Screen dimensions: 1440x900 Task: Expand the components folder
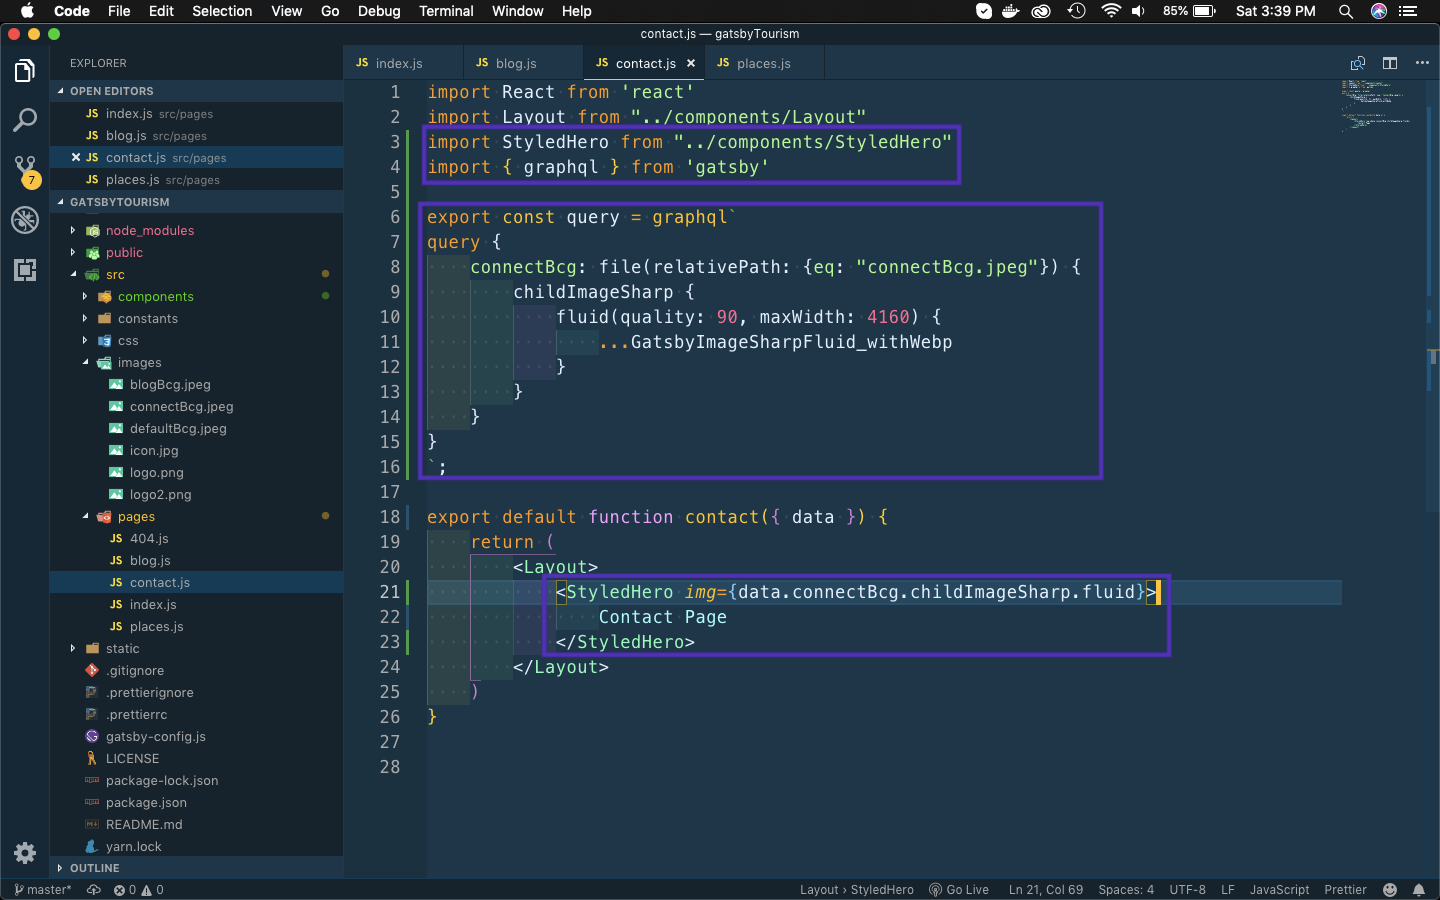pyautogui.click(x=155, y=297)
